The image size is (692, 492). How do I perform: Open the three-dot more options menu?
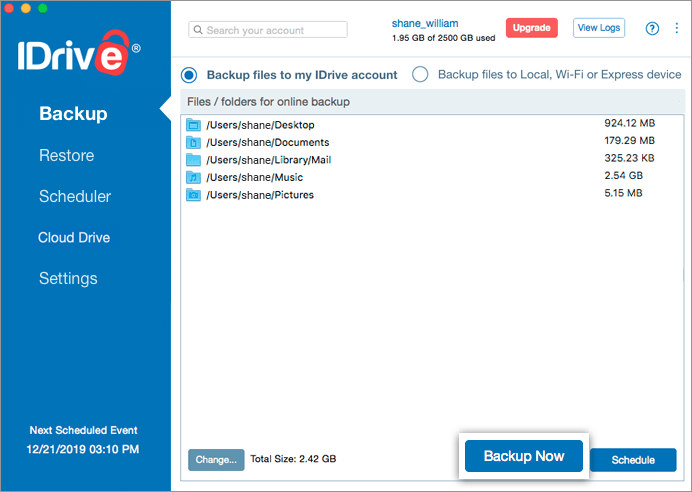coord(677,28)
